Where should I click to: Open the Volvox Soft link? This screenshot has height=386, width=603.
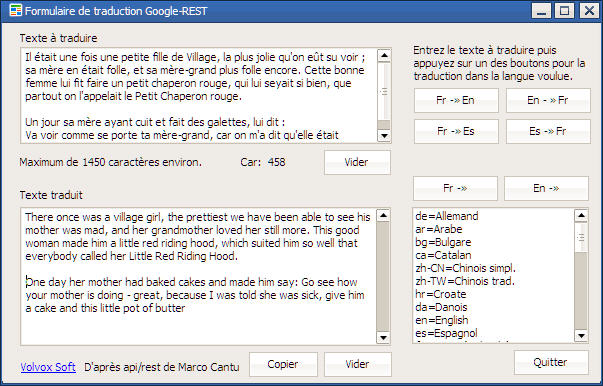48,367
